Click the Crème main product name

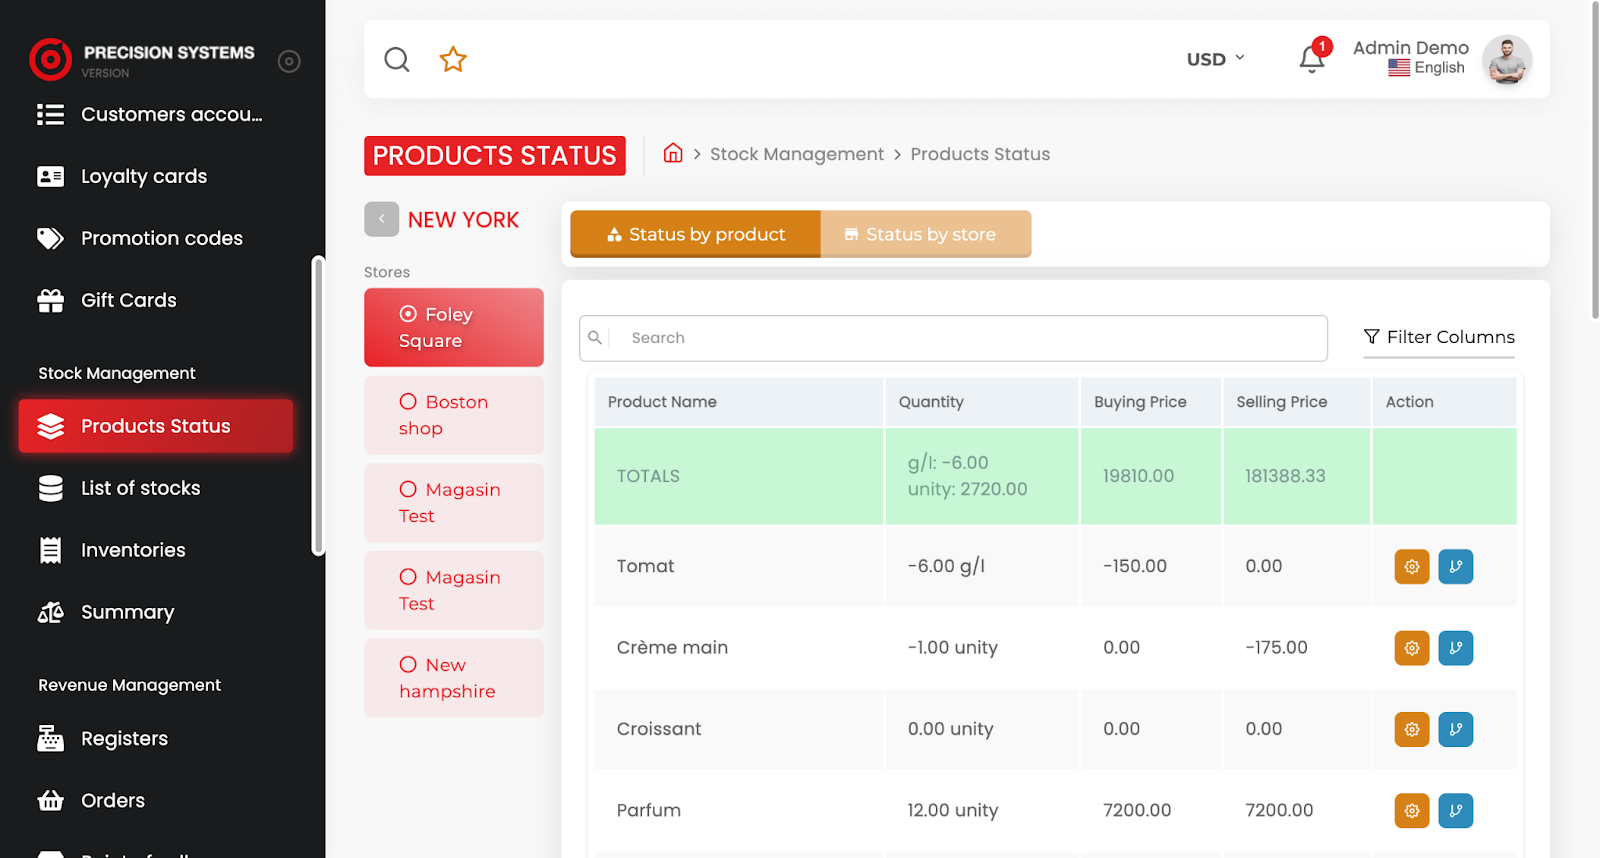coord(672,648)
